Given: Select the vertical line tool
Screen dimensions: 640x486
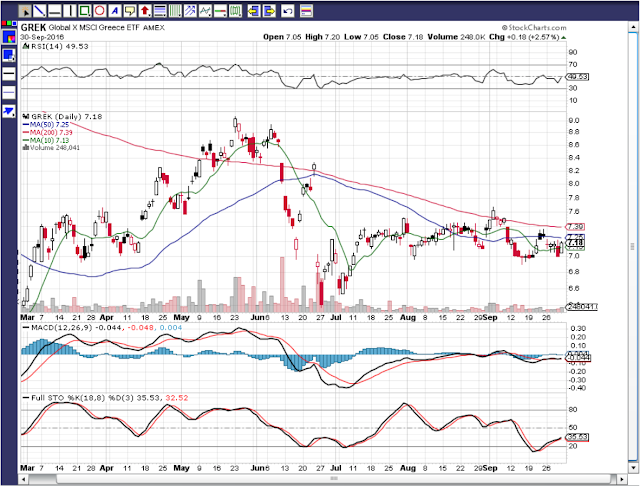Looking at the screenshot, I should [69, 11].
